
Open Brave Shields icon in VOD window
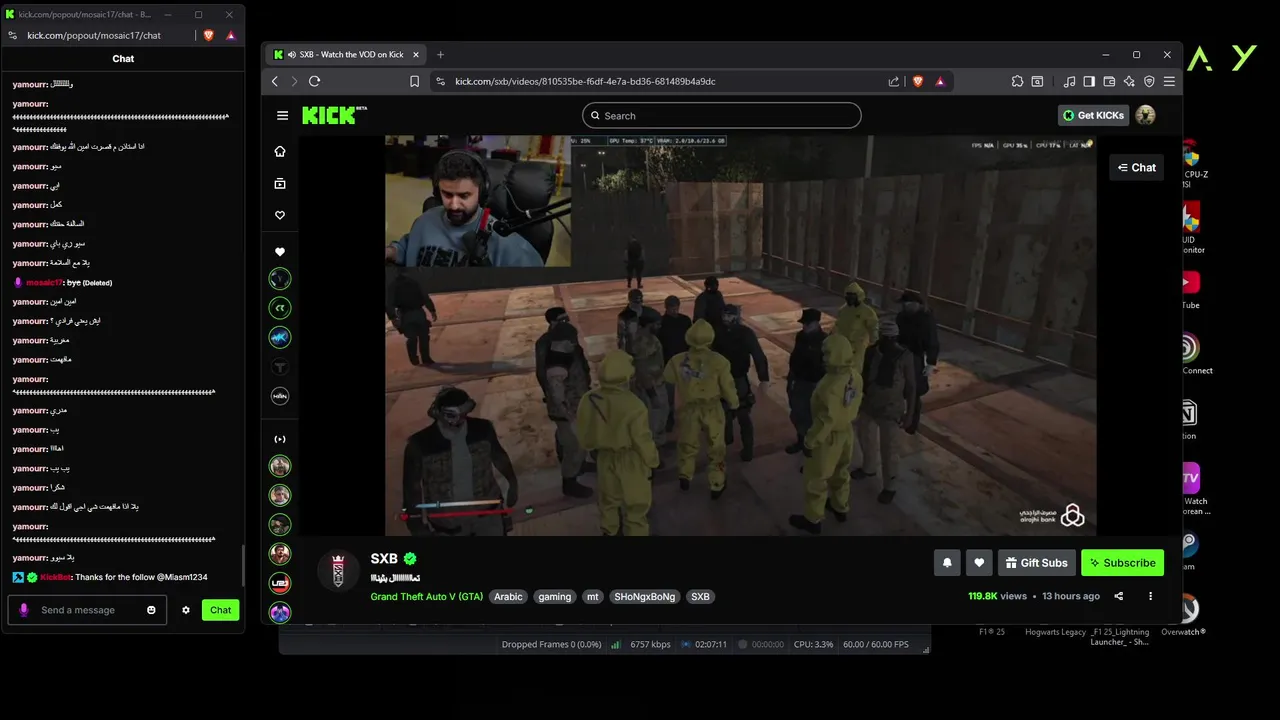[x=918, y=82]
